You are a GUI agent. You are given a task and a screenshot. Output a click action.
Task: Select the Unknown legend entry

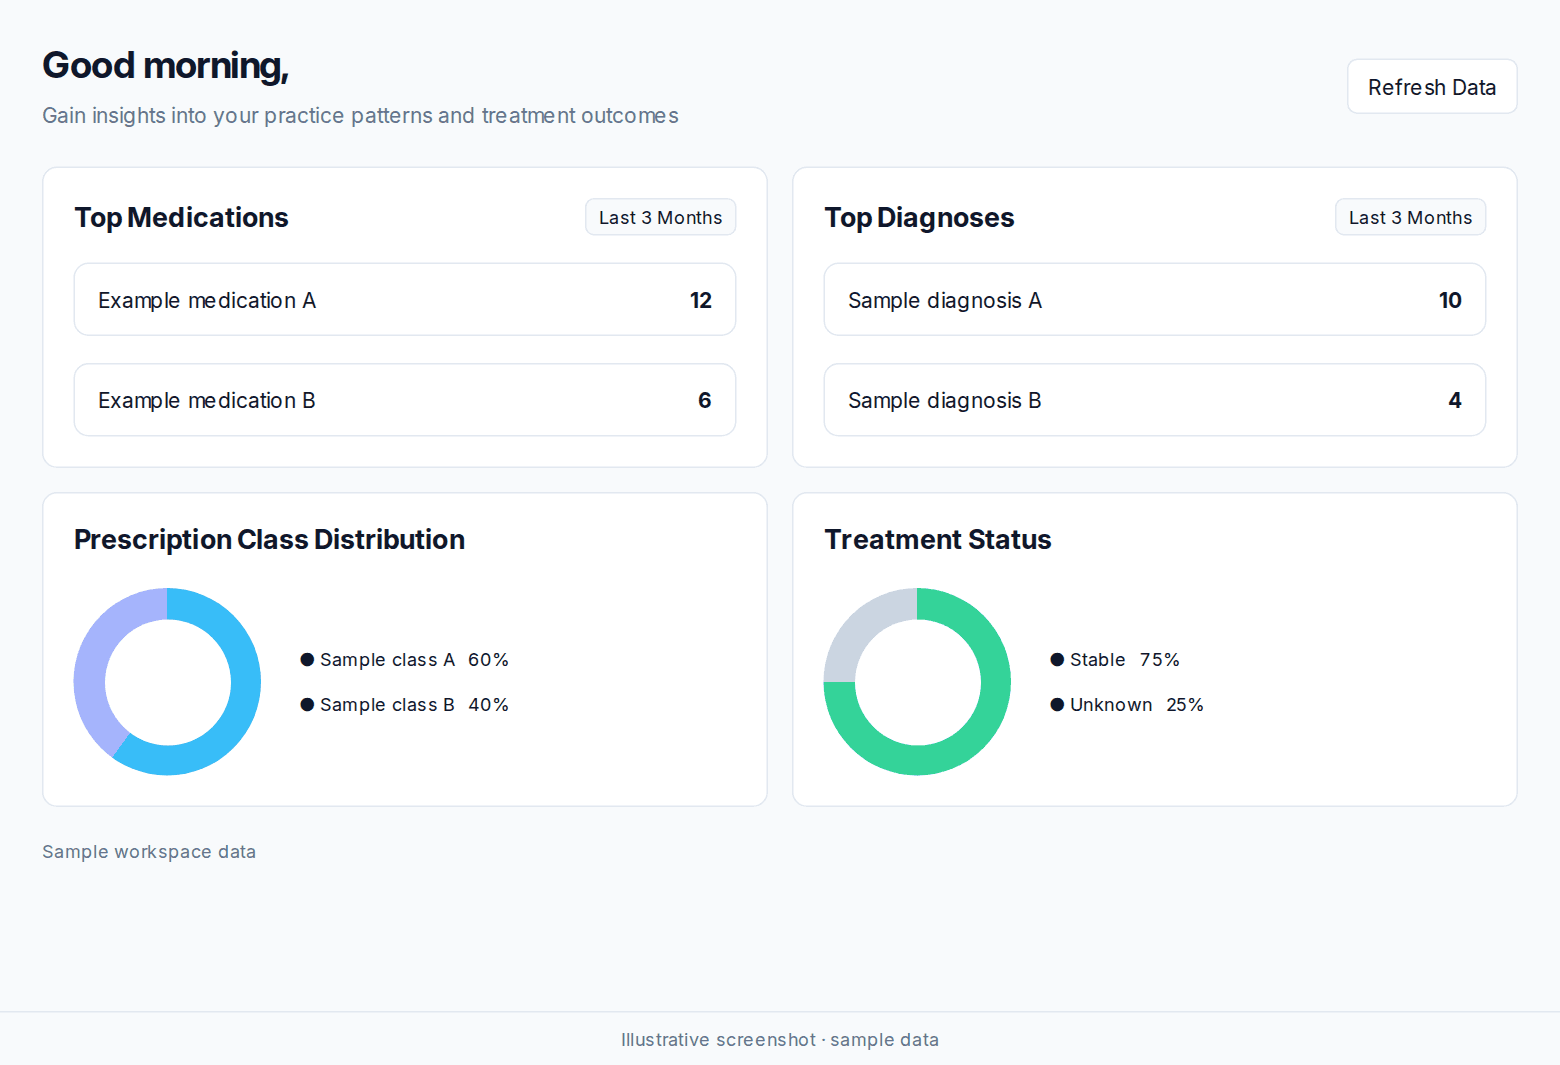point(1127,705)
